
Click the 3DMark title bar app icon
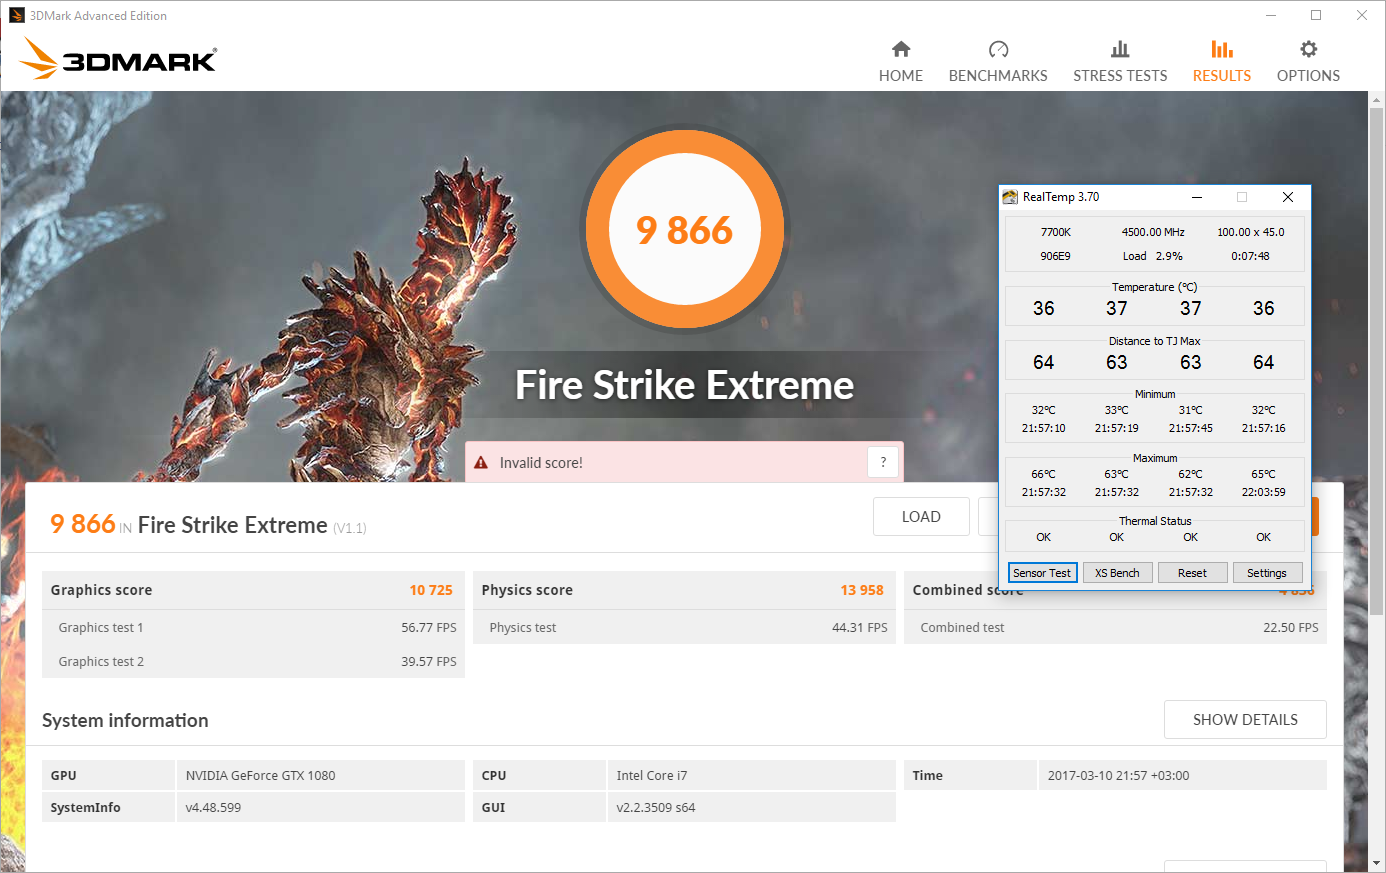tap(16, 15)
